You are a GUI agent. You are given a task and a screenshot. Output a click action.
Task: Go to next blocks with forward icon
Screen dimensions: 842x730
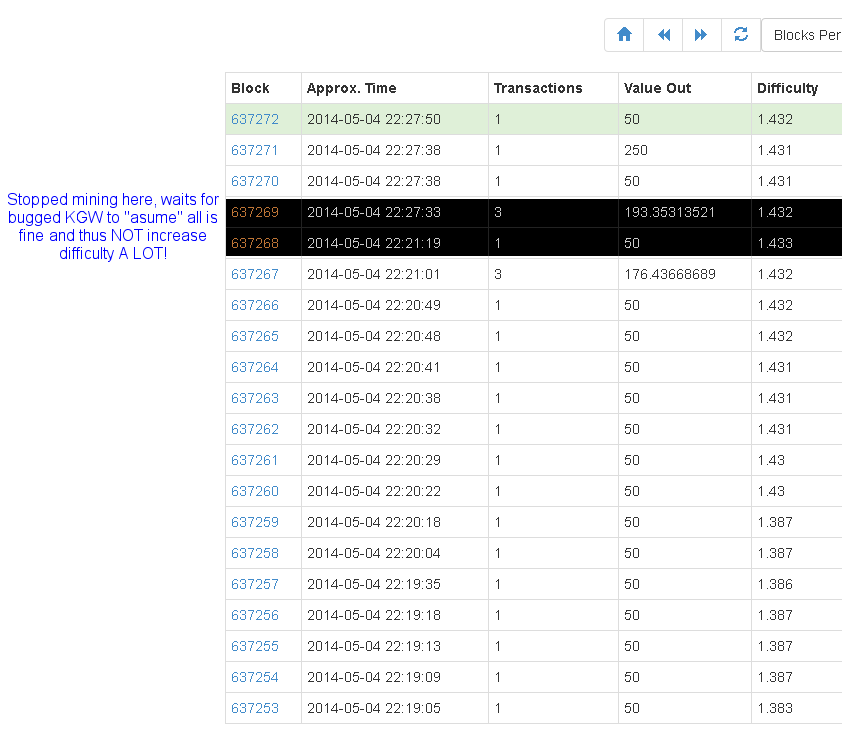click(701, 35)
